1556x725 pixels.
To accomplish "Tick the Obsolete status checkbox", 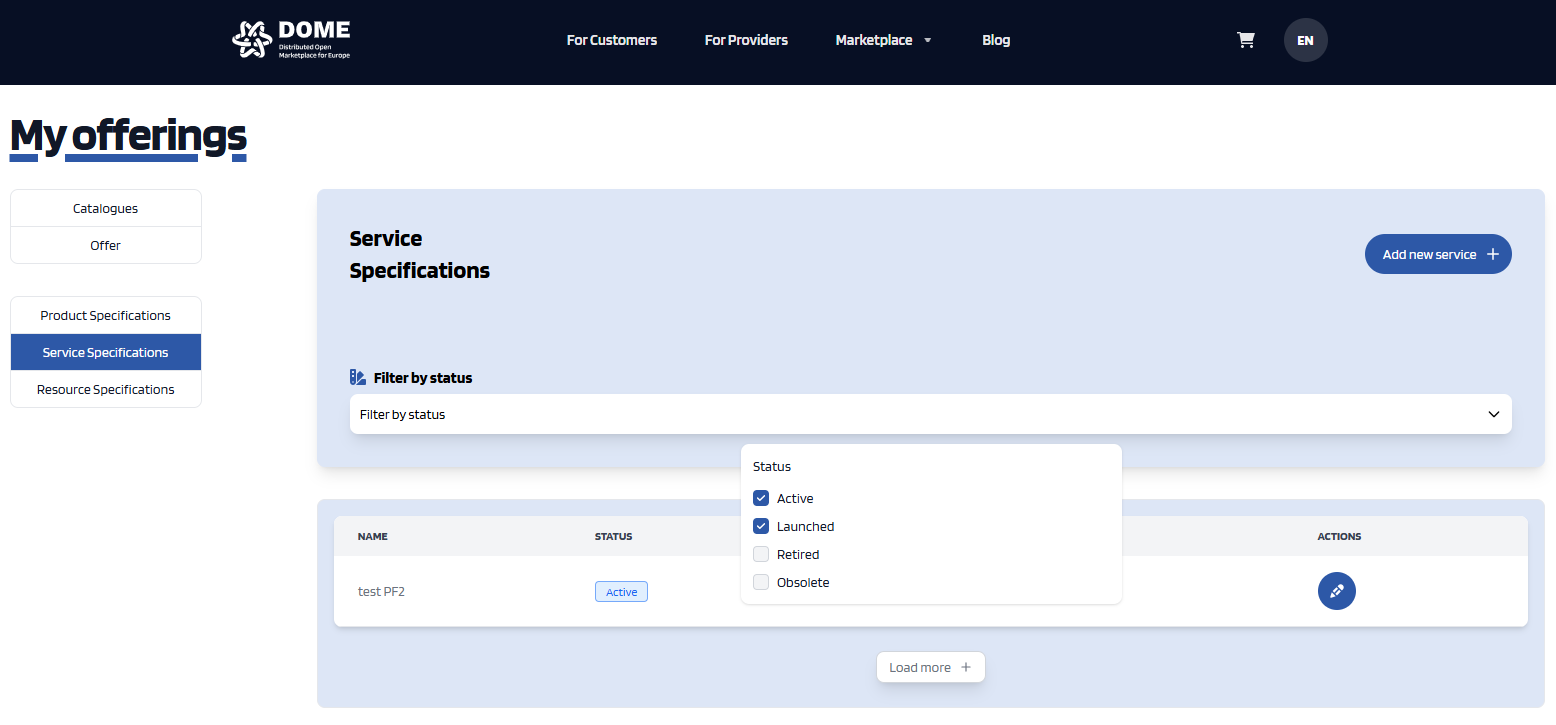I will (761, 582).
